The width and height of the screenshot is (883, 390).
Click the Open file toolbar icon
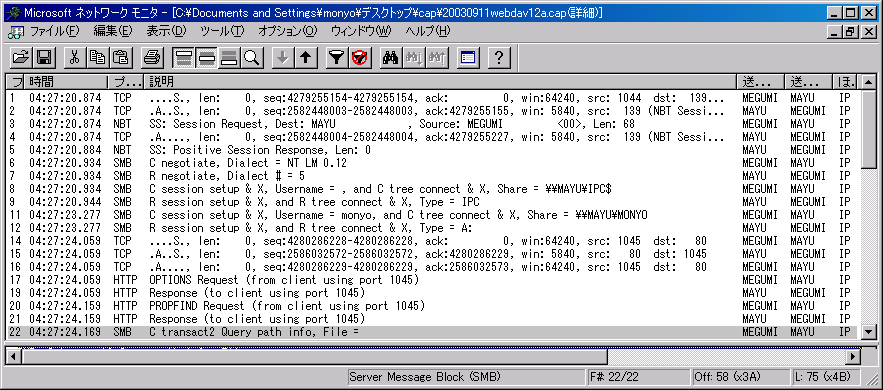(21, 57)
